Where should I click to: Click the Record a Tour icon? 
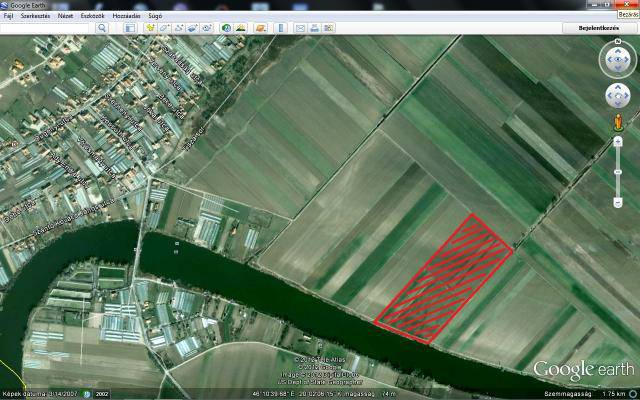pos(206,28)
